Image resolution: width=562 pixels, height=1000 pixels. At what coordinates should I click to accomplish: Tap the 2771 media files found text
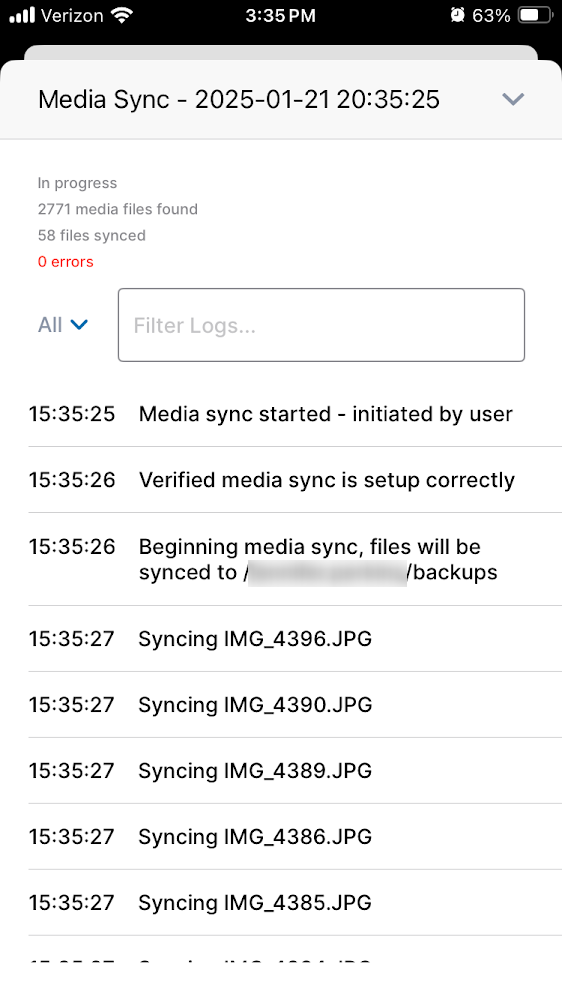117,209
